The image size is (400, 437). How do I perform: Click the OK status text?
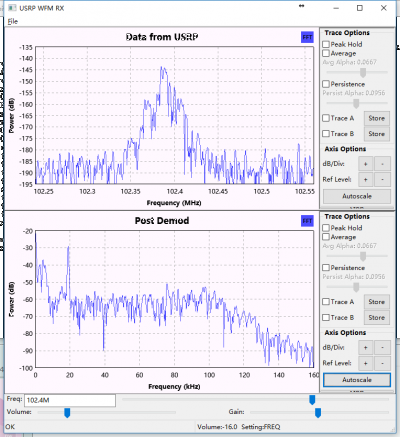[x=10, y=427]
